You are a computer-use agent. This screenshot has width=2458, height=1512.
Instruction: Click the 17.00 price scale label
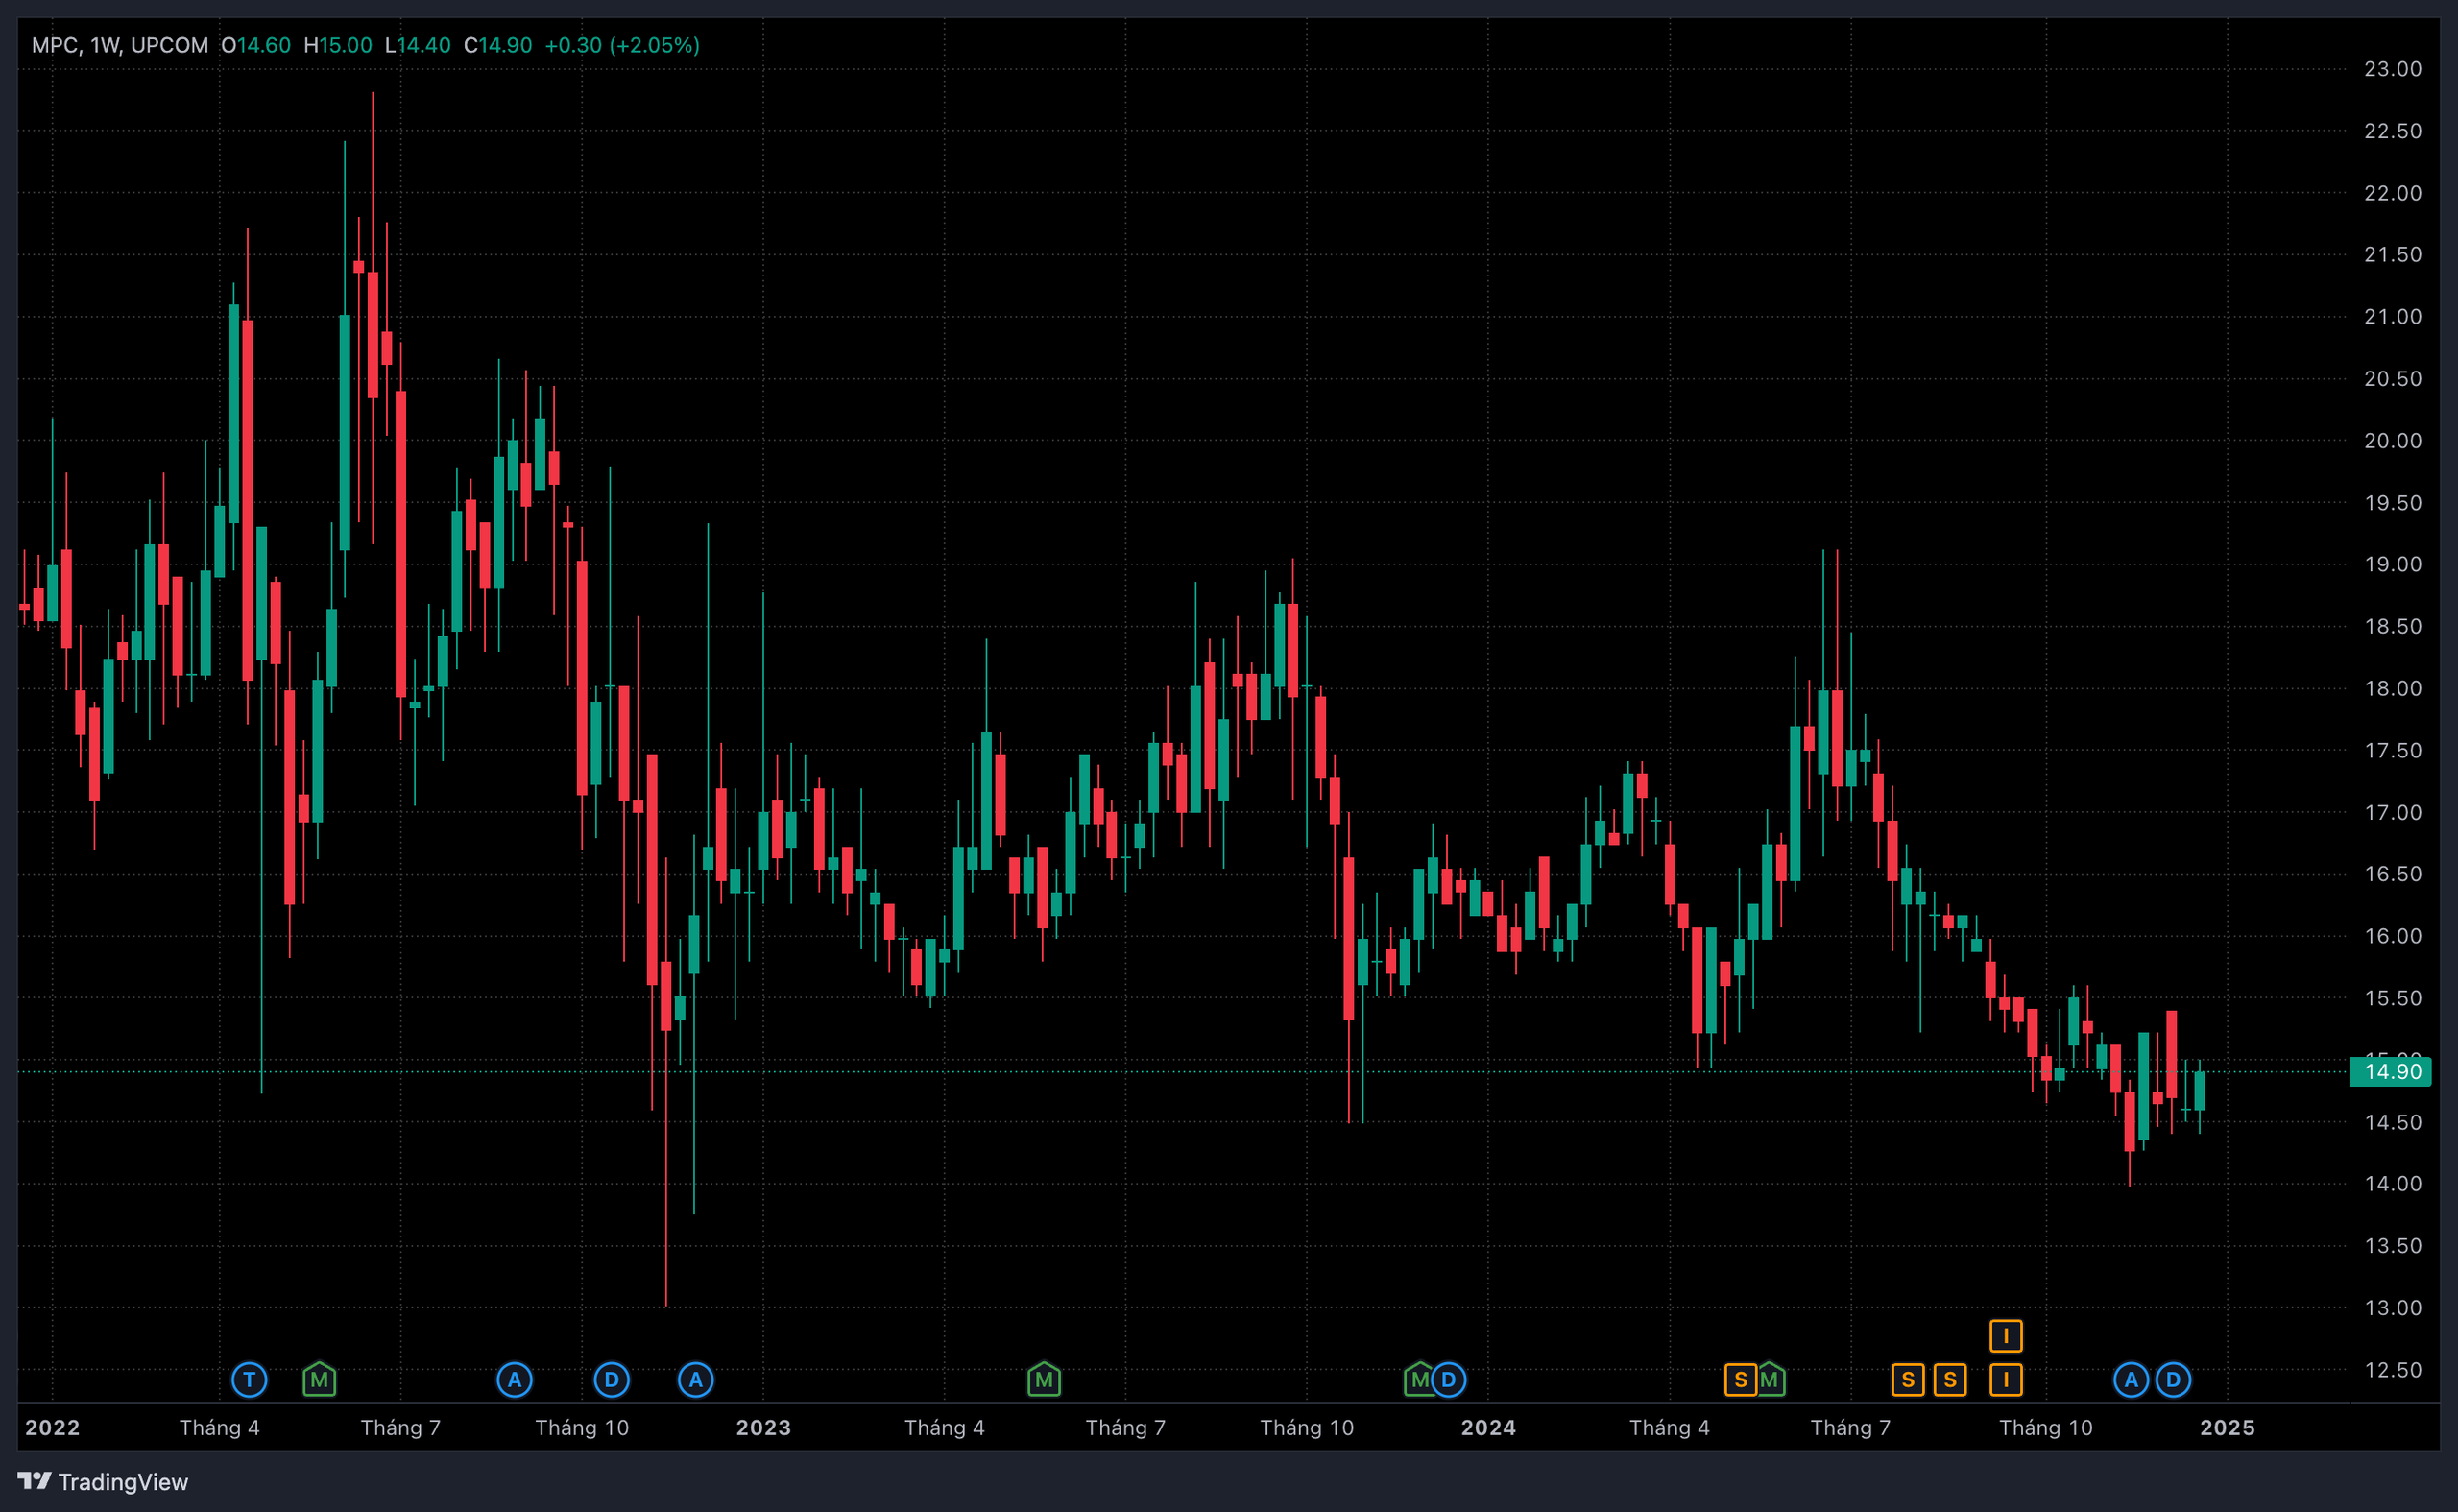[x=2392, y=812]
